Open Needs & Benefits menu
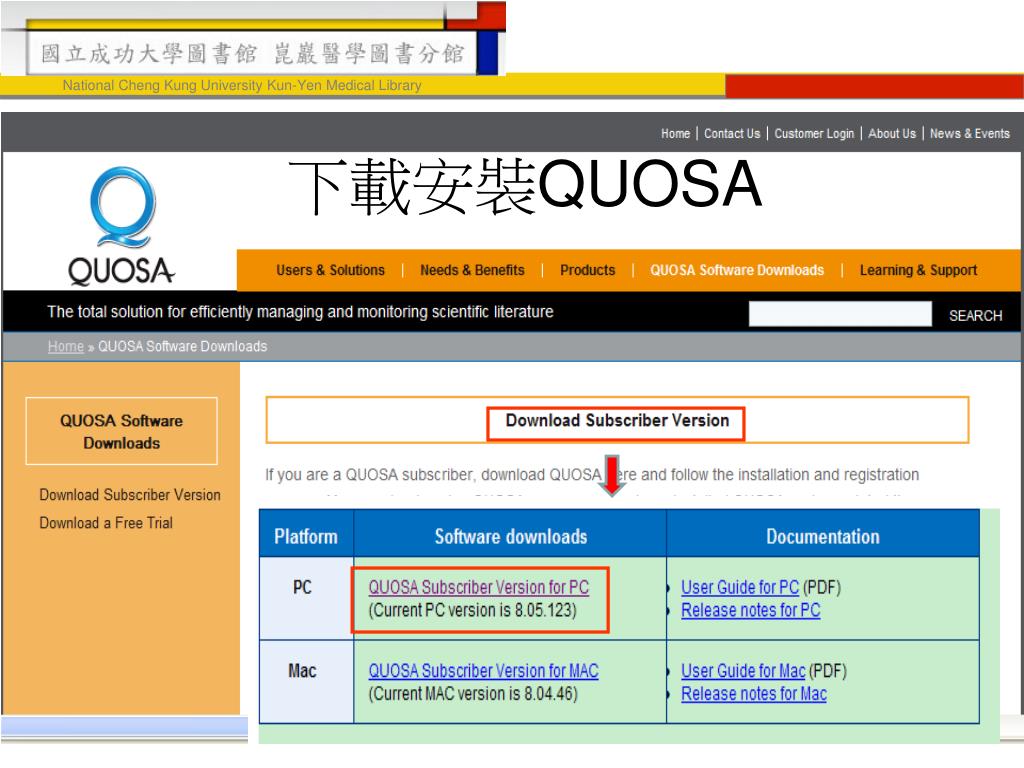 (x=472, y=270)
